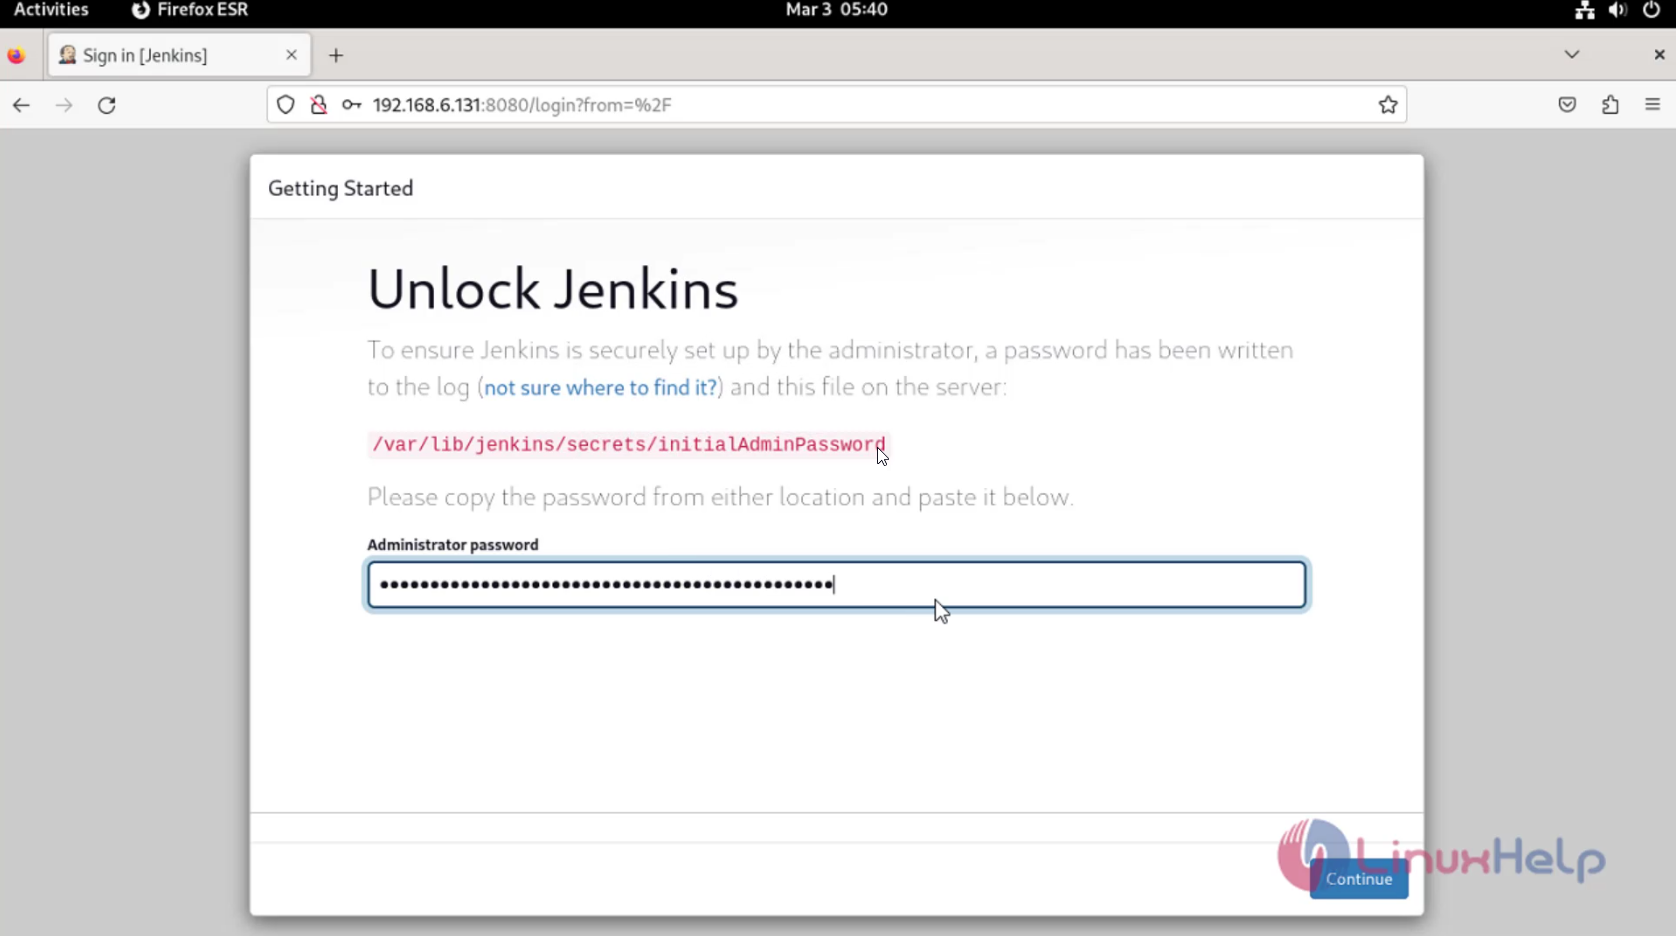This screenshot has height=936, width=1676.
Task: Close the Firefox window
Action: pyautogui.click(x=1659, y=55)
